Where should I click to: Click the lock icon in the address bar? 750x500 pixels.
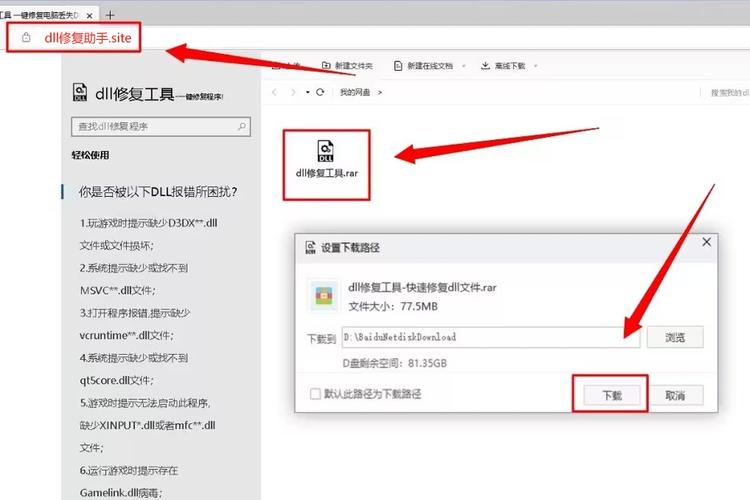pyautogui.click(x=26, y=37)
